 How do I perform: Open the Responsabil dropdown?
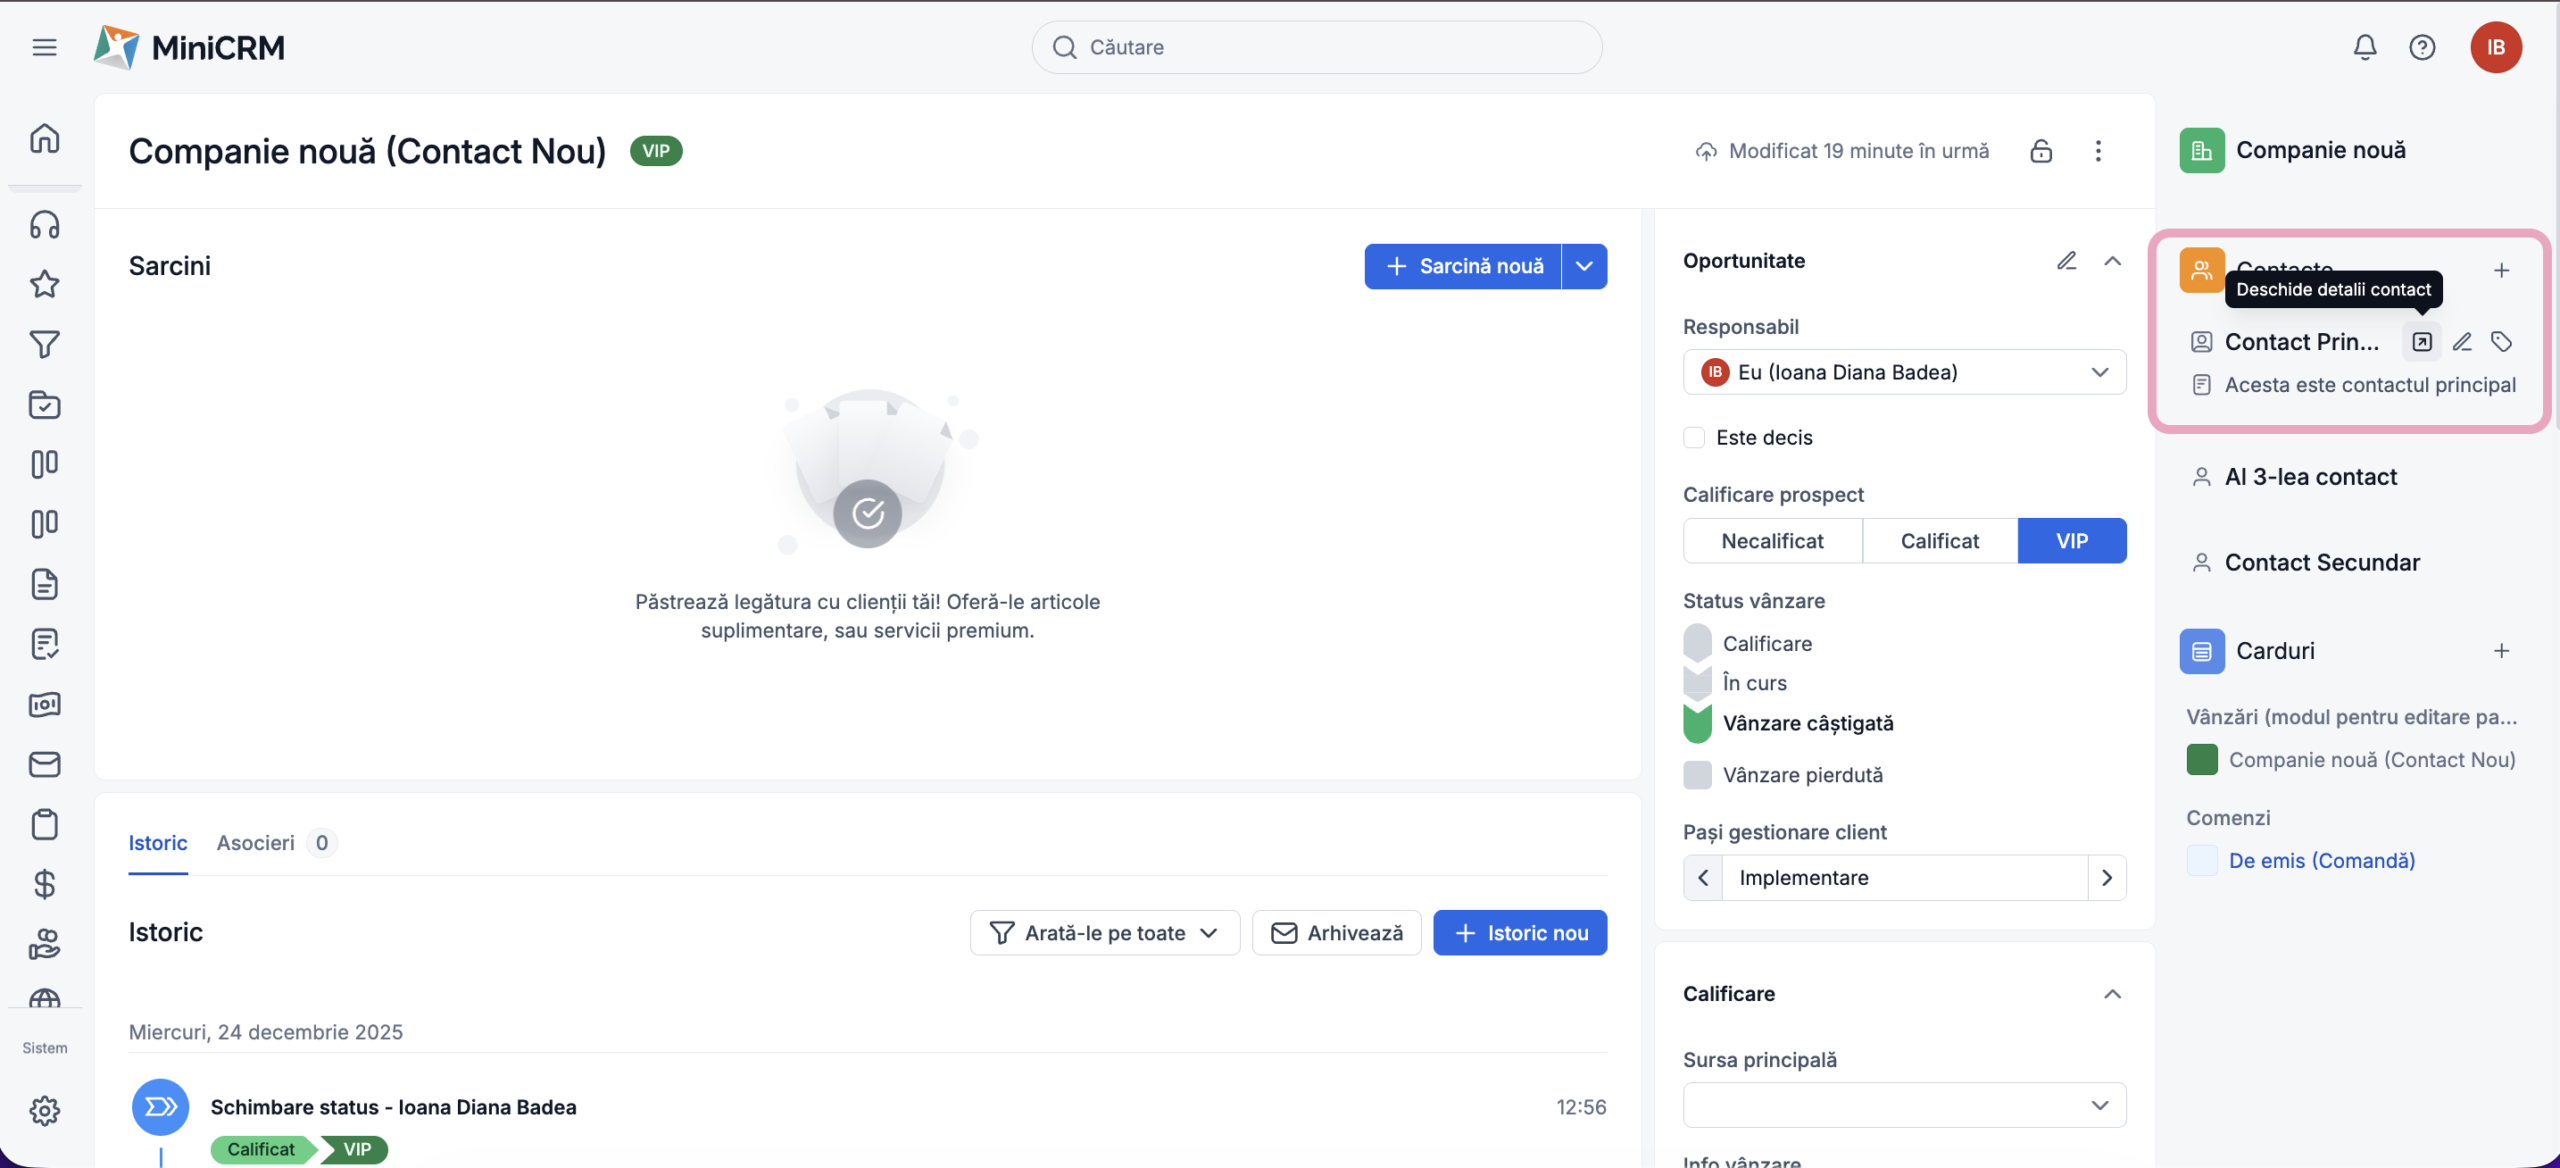coord(1904,372)
